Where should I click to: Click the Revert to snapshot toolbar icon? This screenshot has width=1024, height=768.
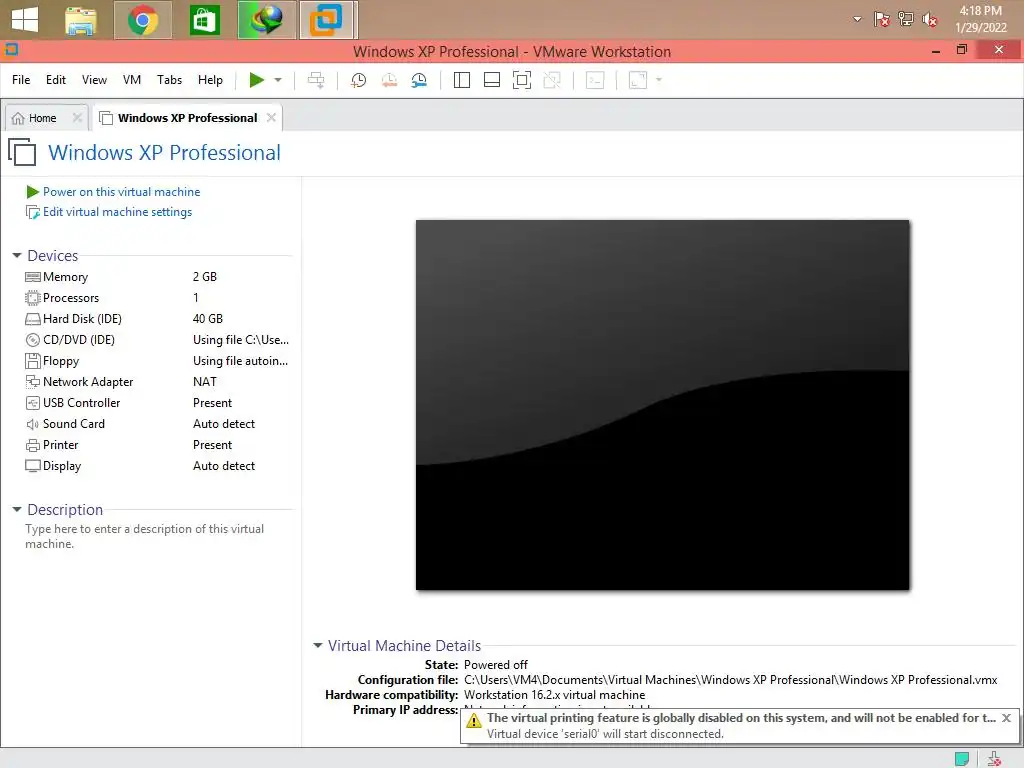click(x=389, y=80)
